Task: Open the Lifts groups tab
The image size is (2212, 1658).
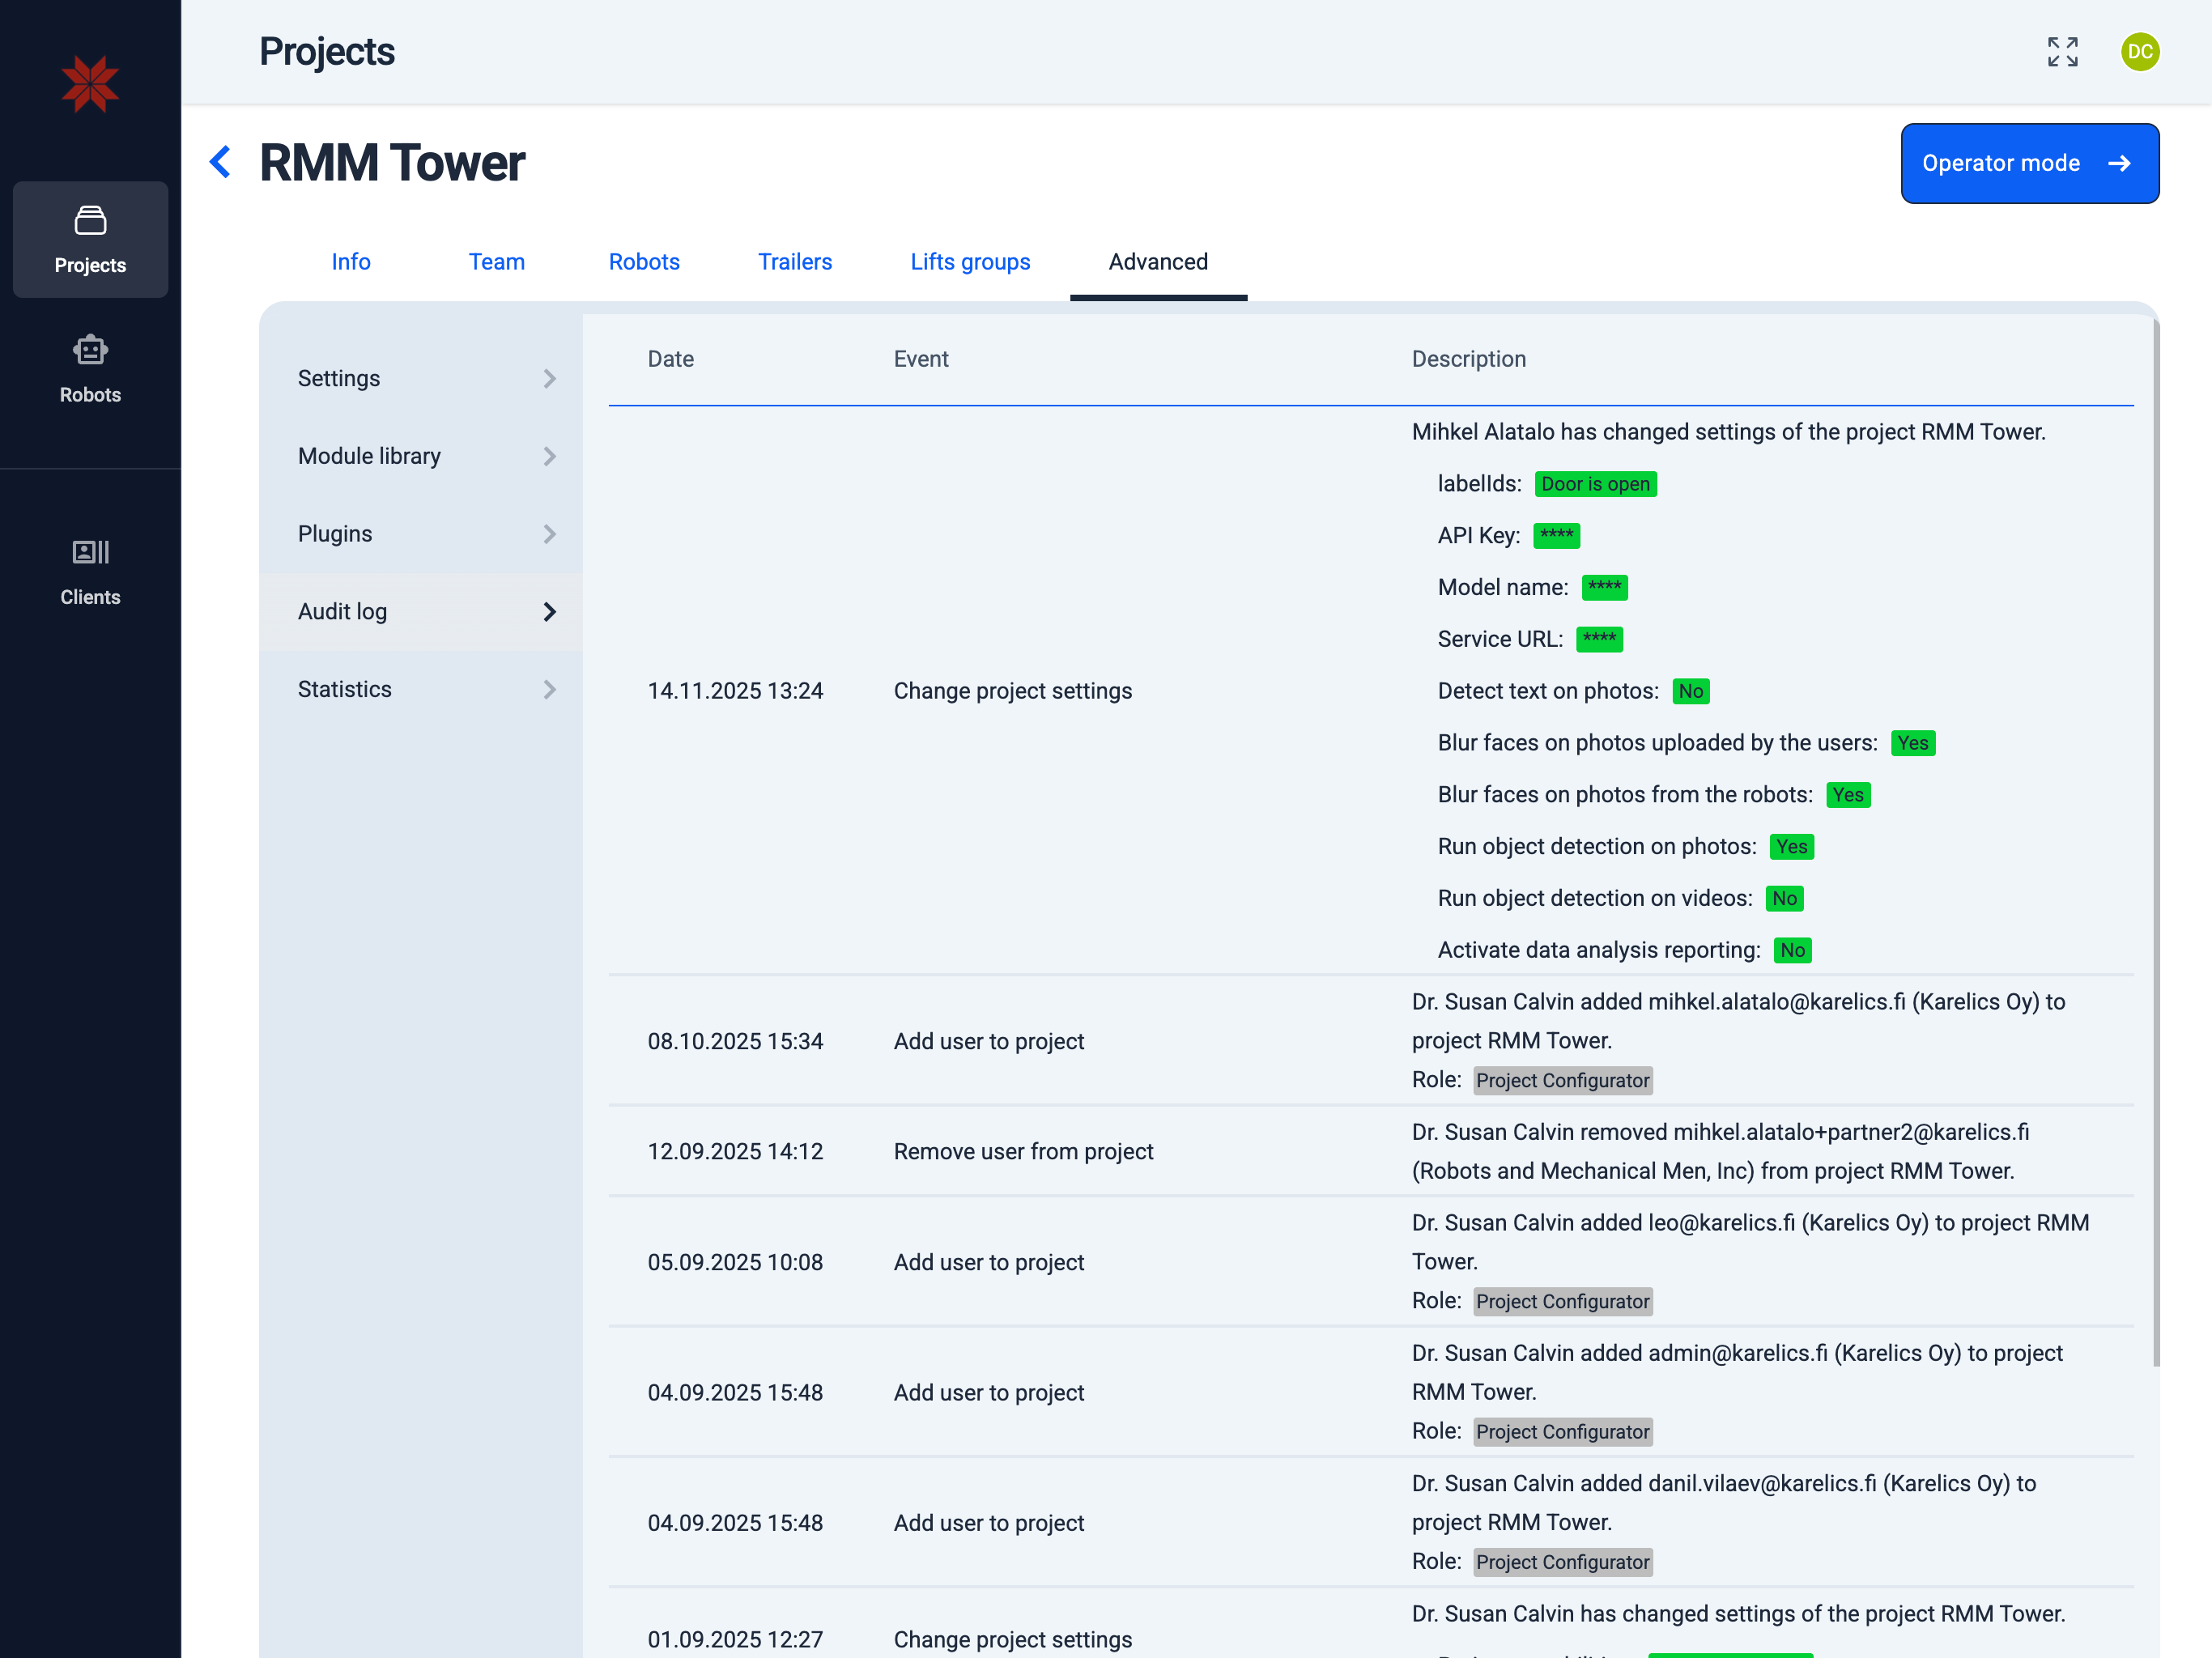Action: (969, 262)
